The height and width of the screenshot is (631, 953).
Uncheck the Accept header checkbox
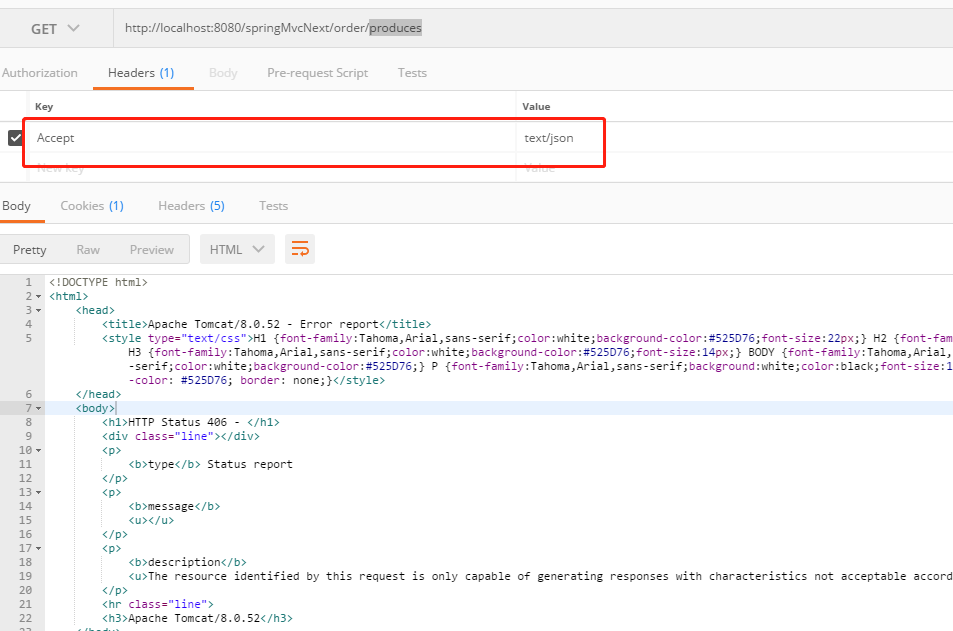click(15, 138)
